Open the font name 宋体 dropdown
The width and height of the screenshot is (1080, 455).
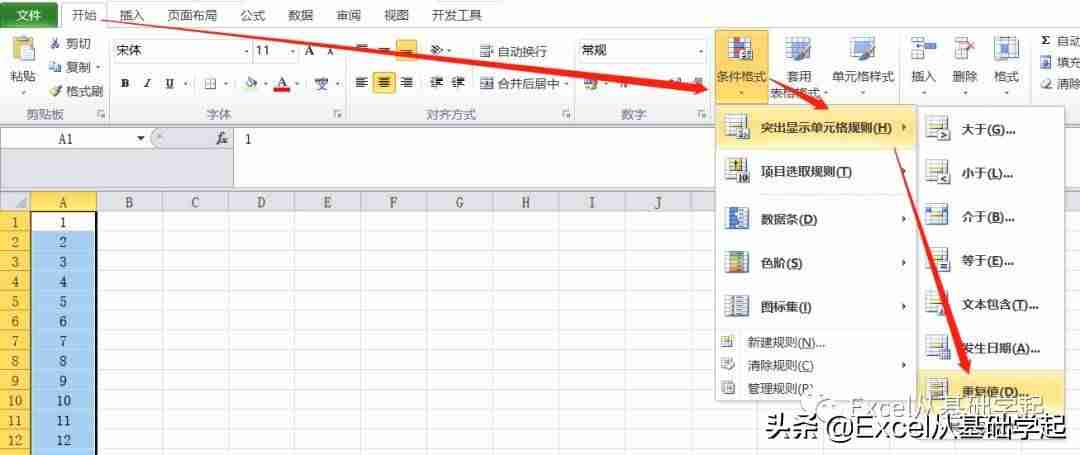tap(247, 51)
